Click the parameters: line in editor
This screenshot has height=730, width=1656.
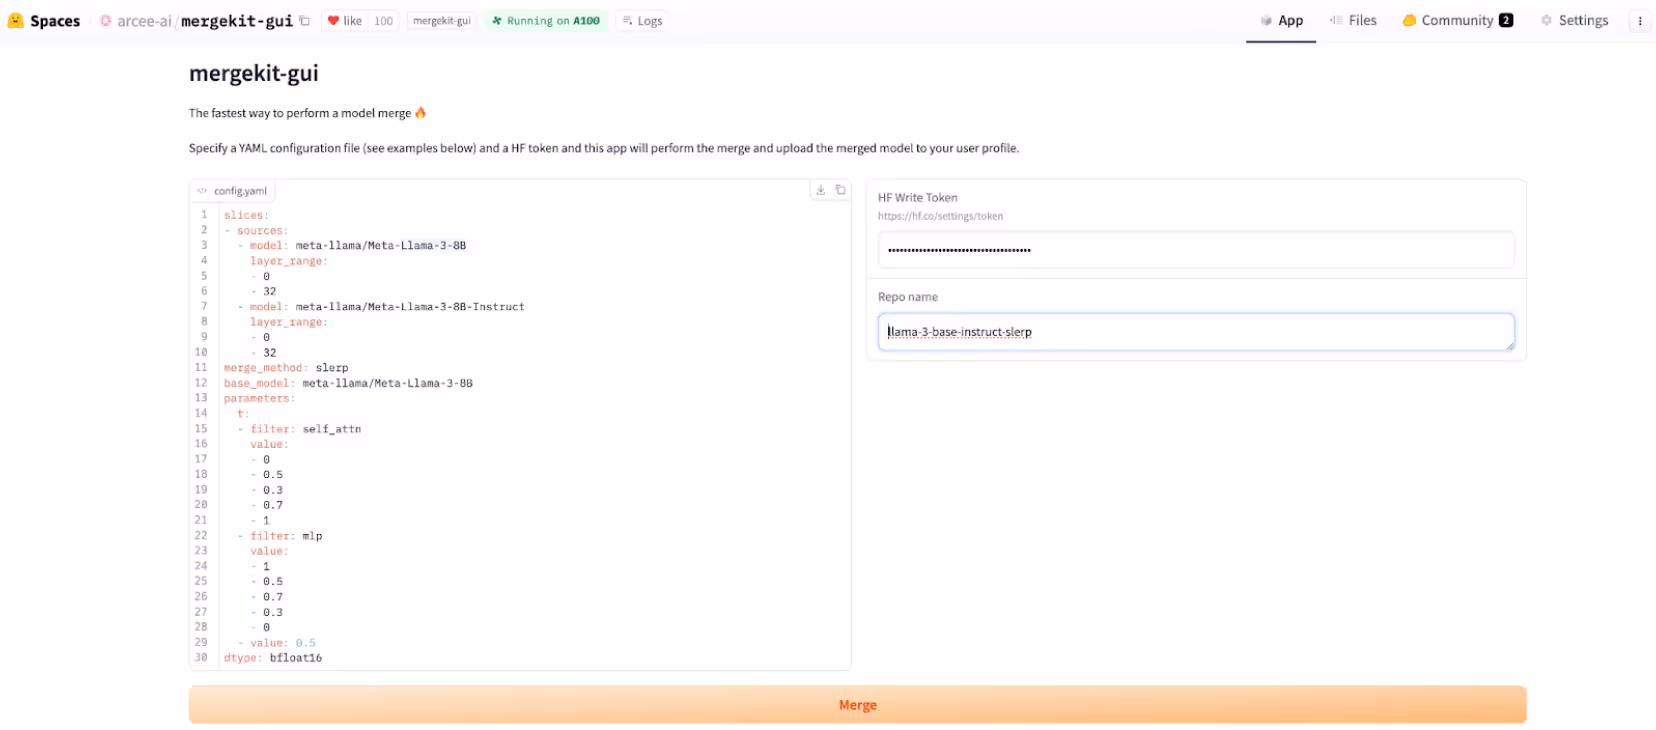260,399
